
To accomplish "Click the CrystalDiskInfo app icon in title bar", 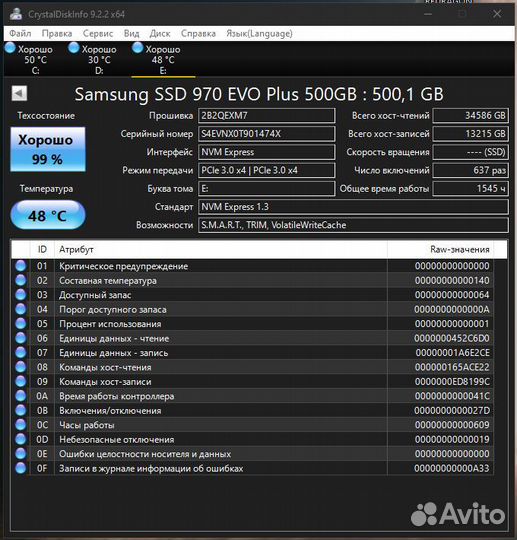I will pos(16,14).
